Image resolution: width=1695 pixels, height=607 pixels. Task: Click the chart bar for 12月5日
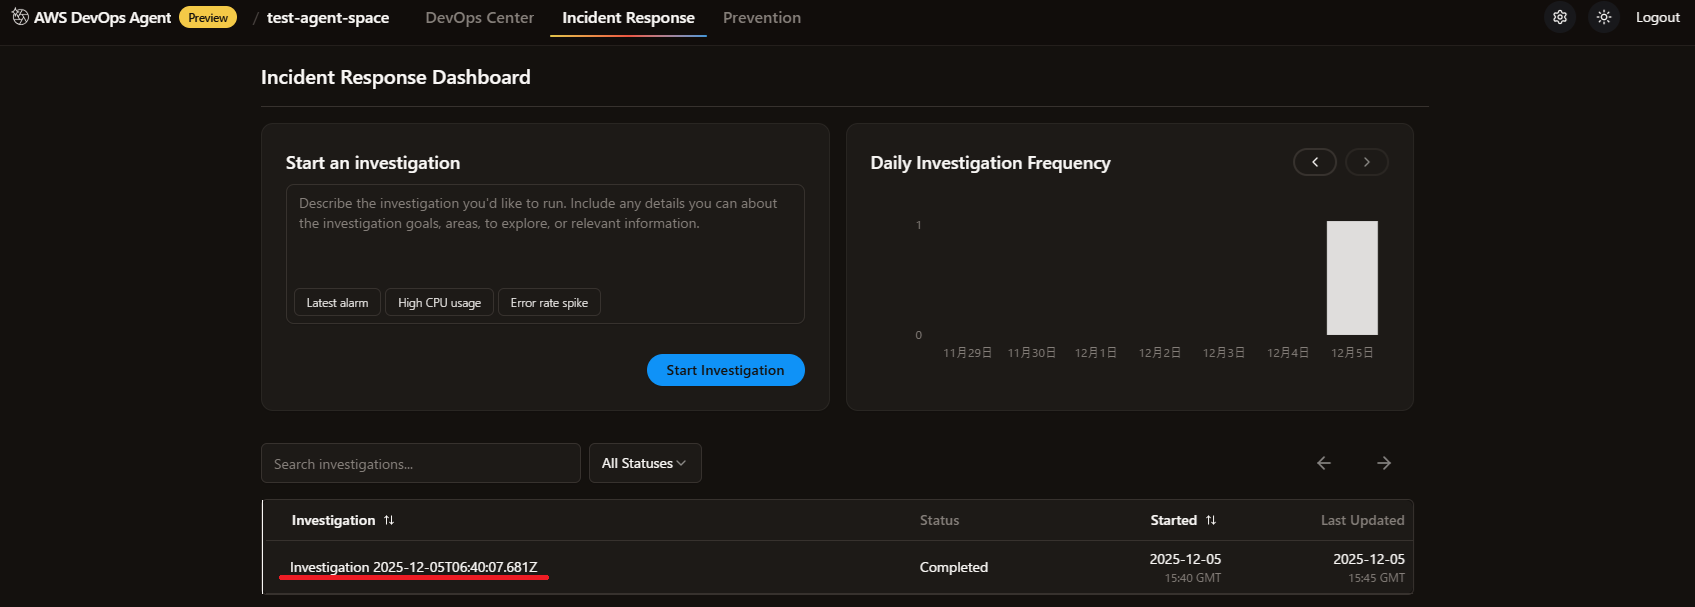1352,278
